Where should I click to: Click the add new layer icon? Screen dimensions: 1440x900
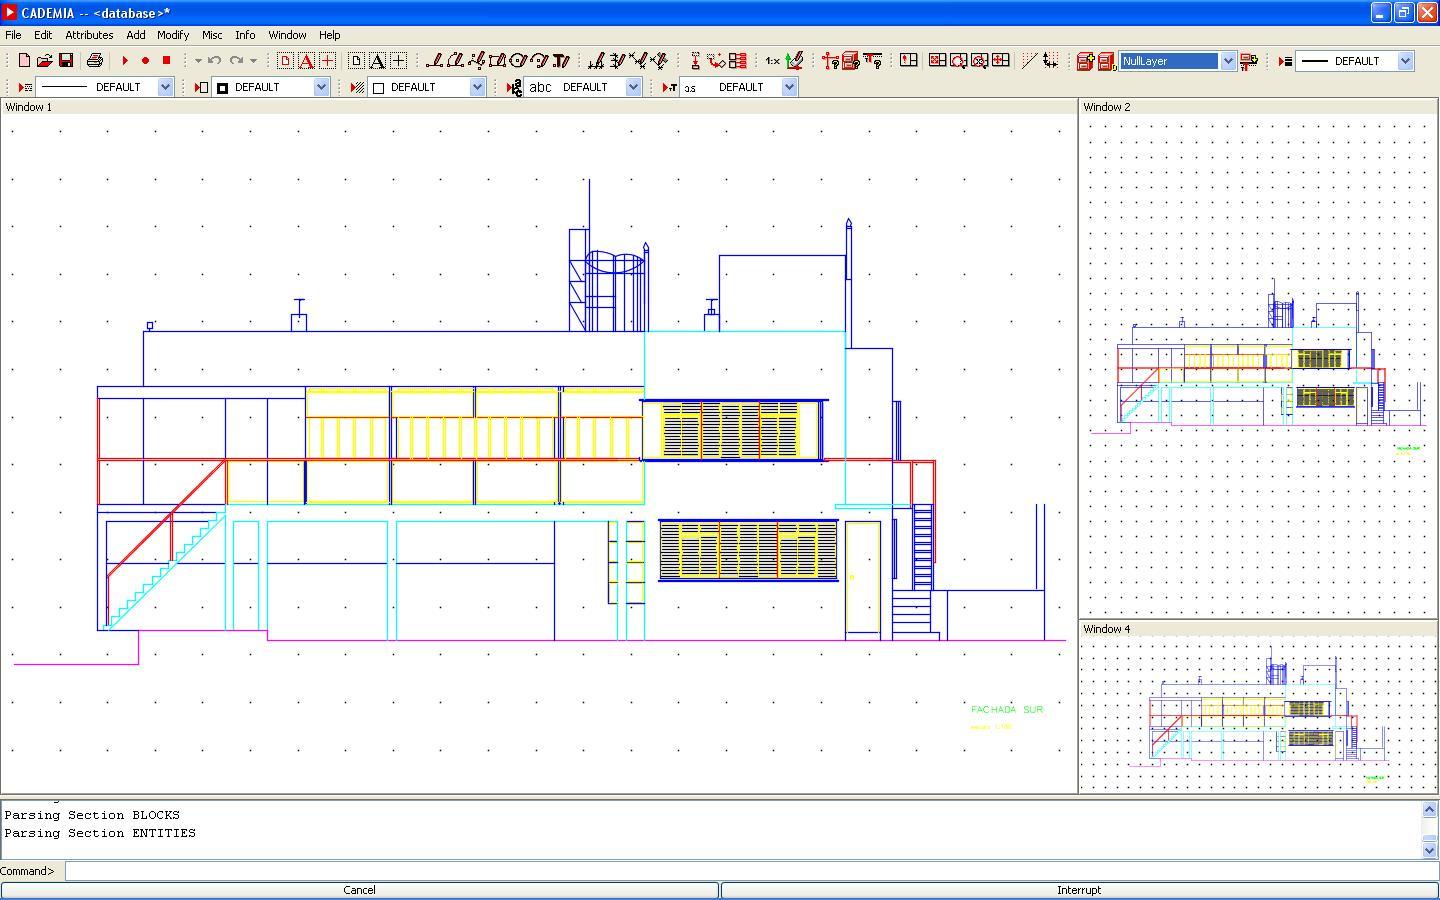point(1085,61)
